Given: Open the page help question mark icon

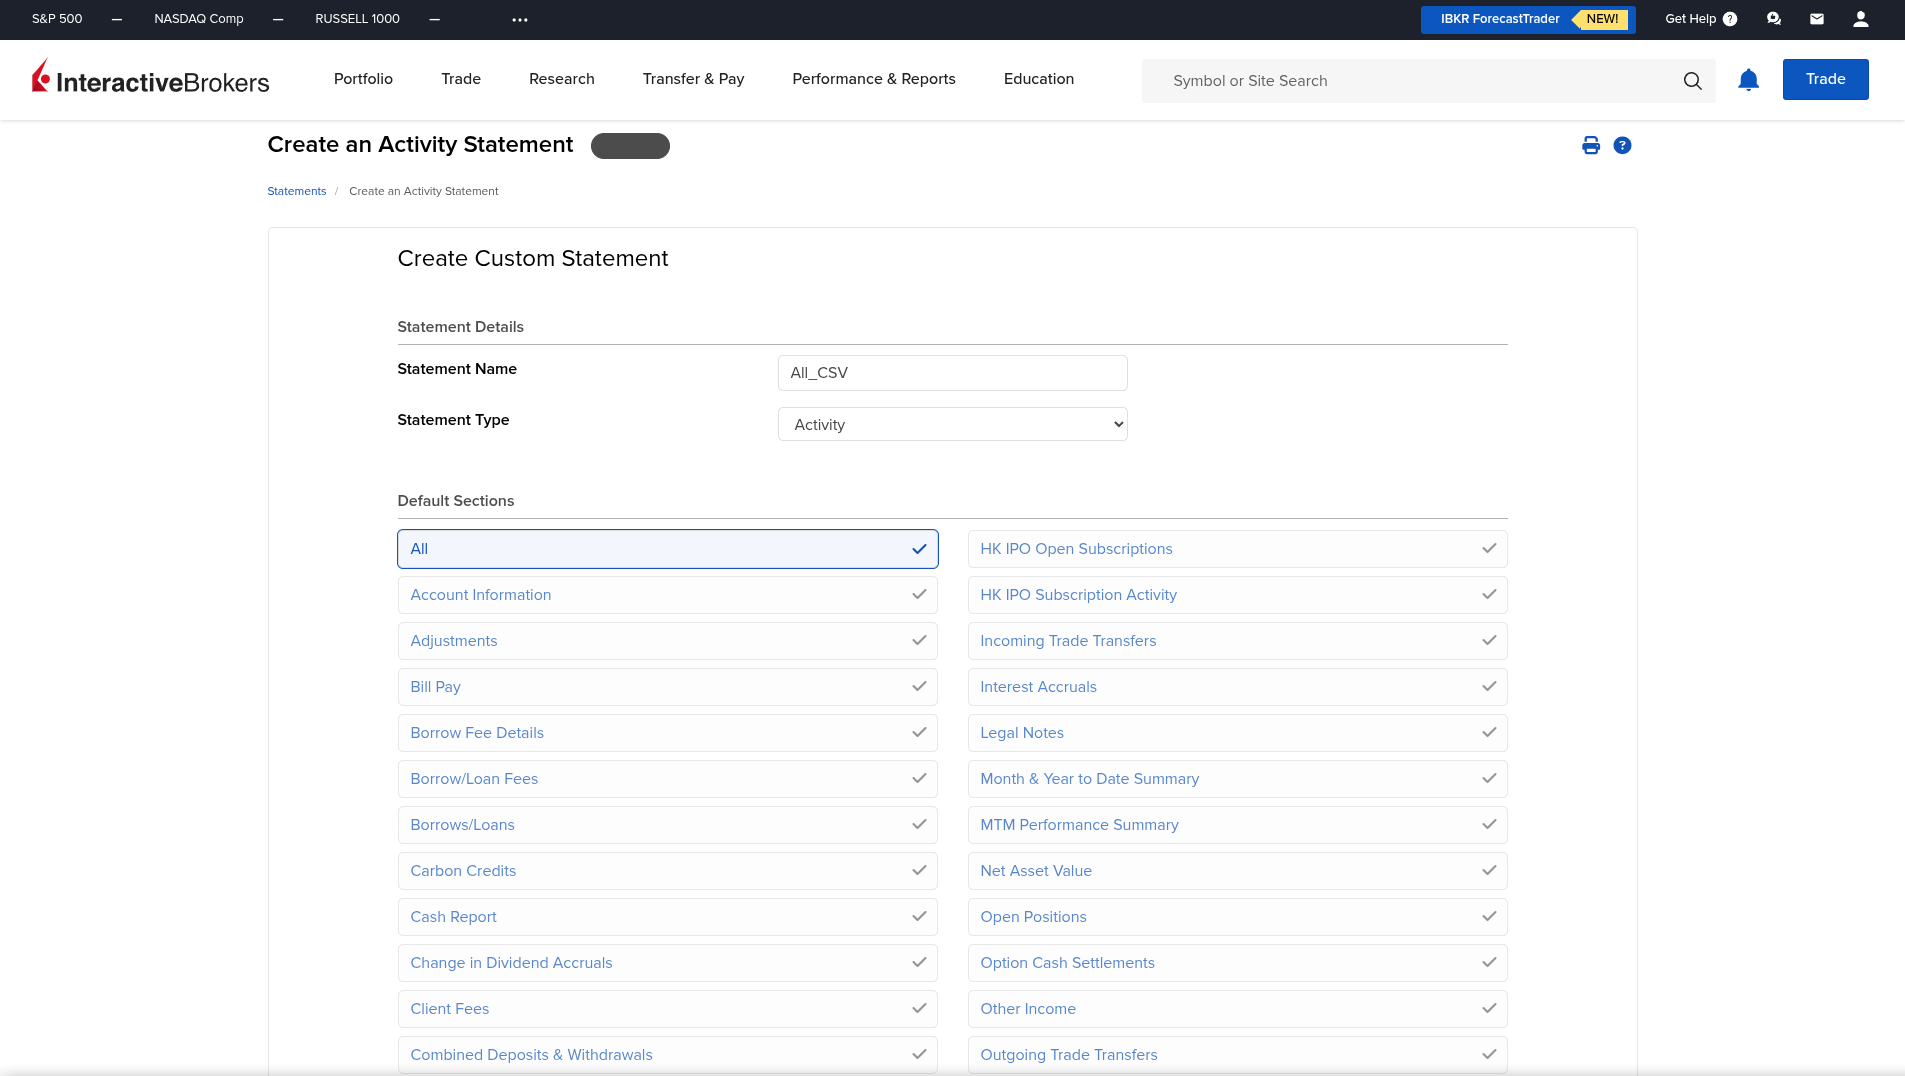Looking at the screenshot, I should coord(1622,146).
